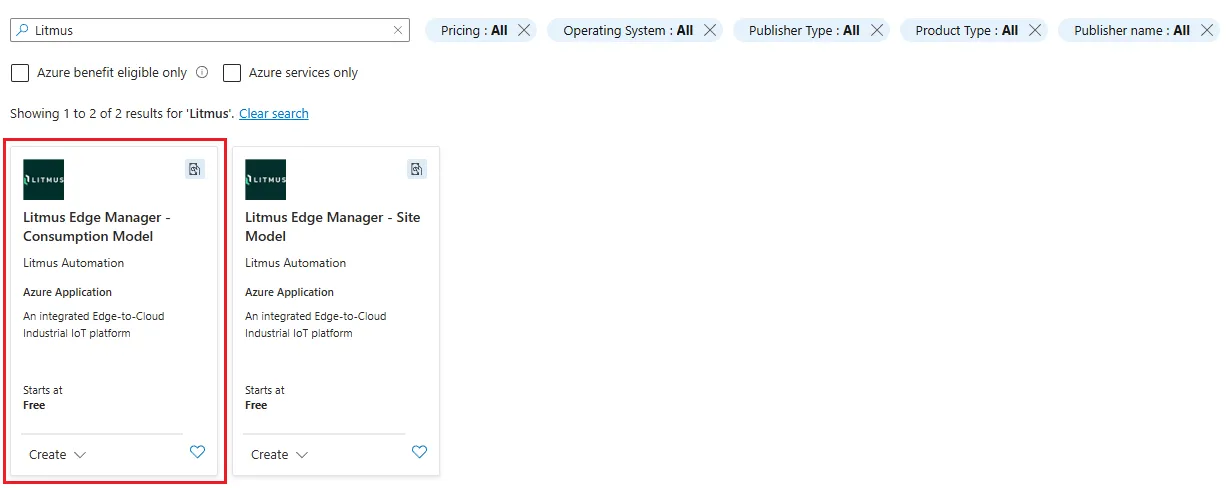
Task: Expand Create dropdown on Consumption Model card
Action: [57, 454]
